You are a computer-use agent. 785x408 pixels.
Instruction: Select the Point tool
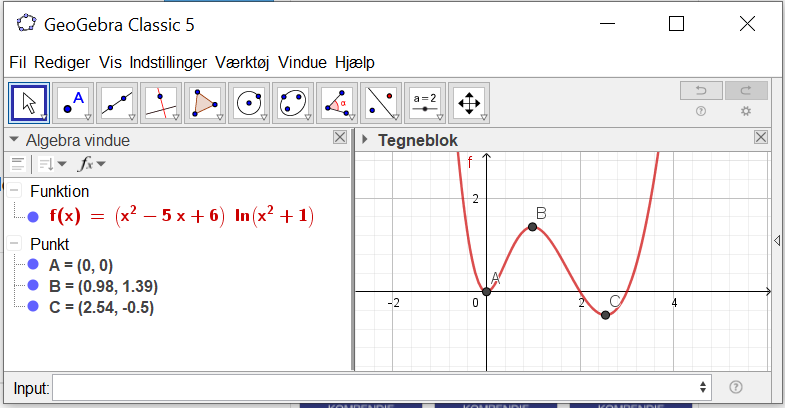coord(73,103)
